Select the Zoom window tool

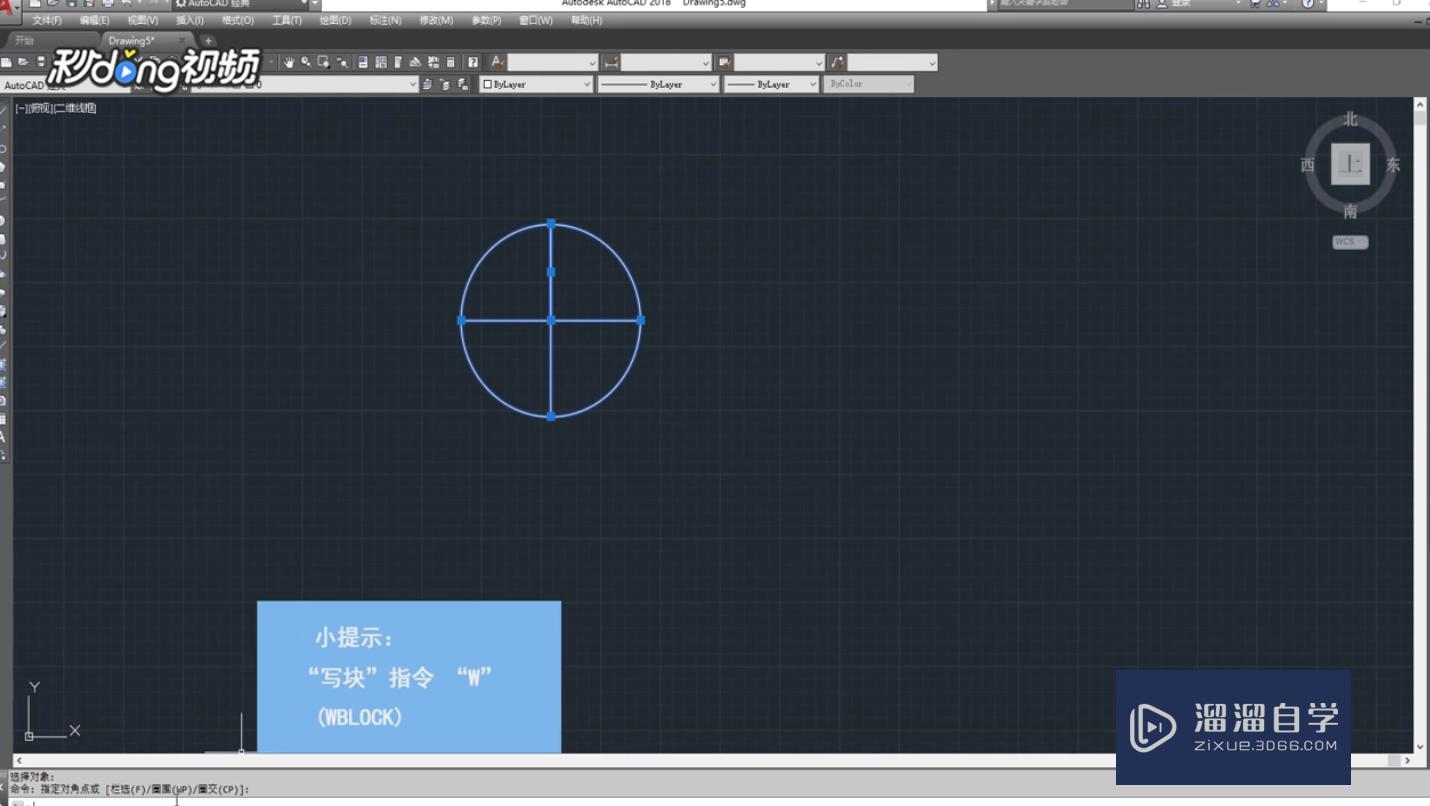click(324, 62)
